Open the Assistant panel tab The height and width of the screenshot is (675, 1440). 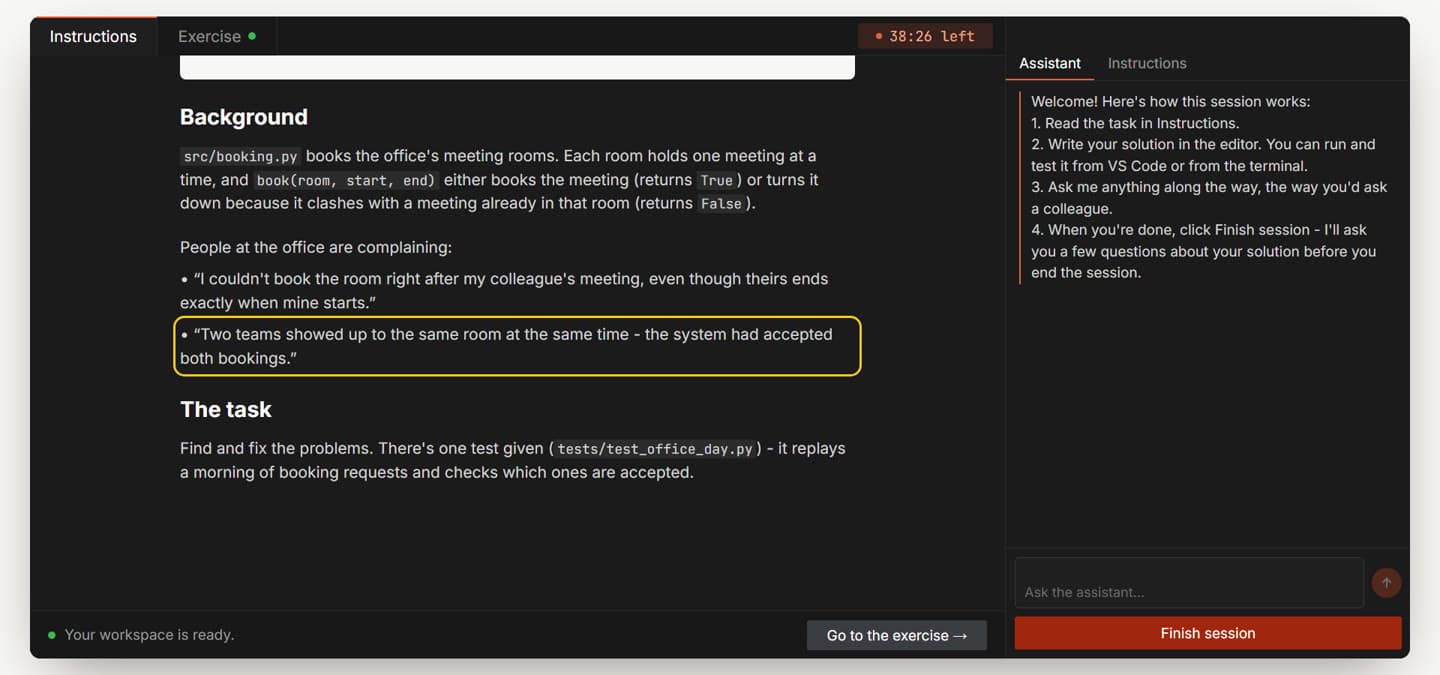pos(1049,63)
